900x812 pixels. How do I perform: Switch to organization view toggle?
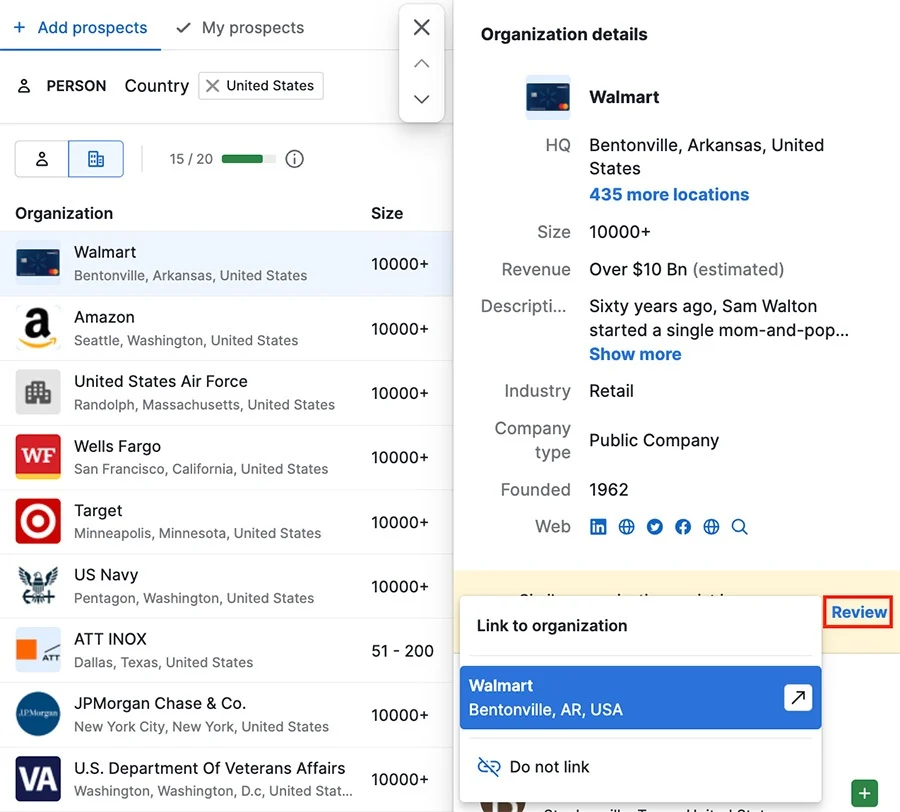[96, 159]
